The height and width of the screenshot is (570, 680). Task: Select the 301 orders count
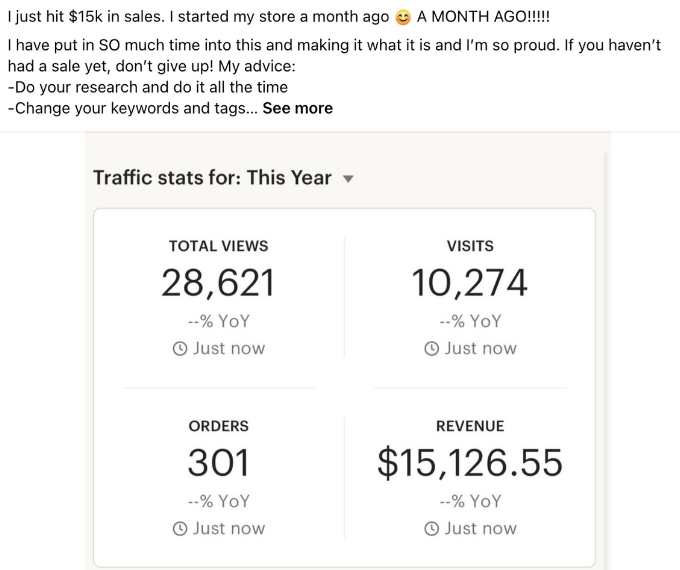[218, 463]
